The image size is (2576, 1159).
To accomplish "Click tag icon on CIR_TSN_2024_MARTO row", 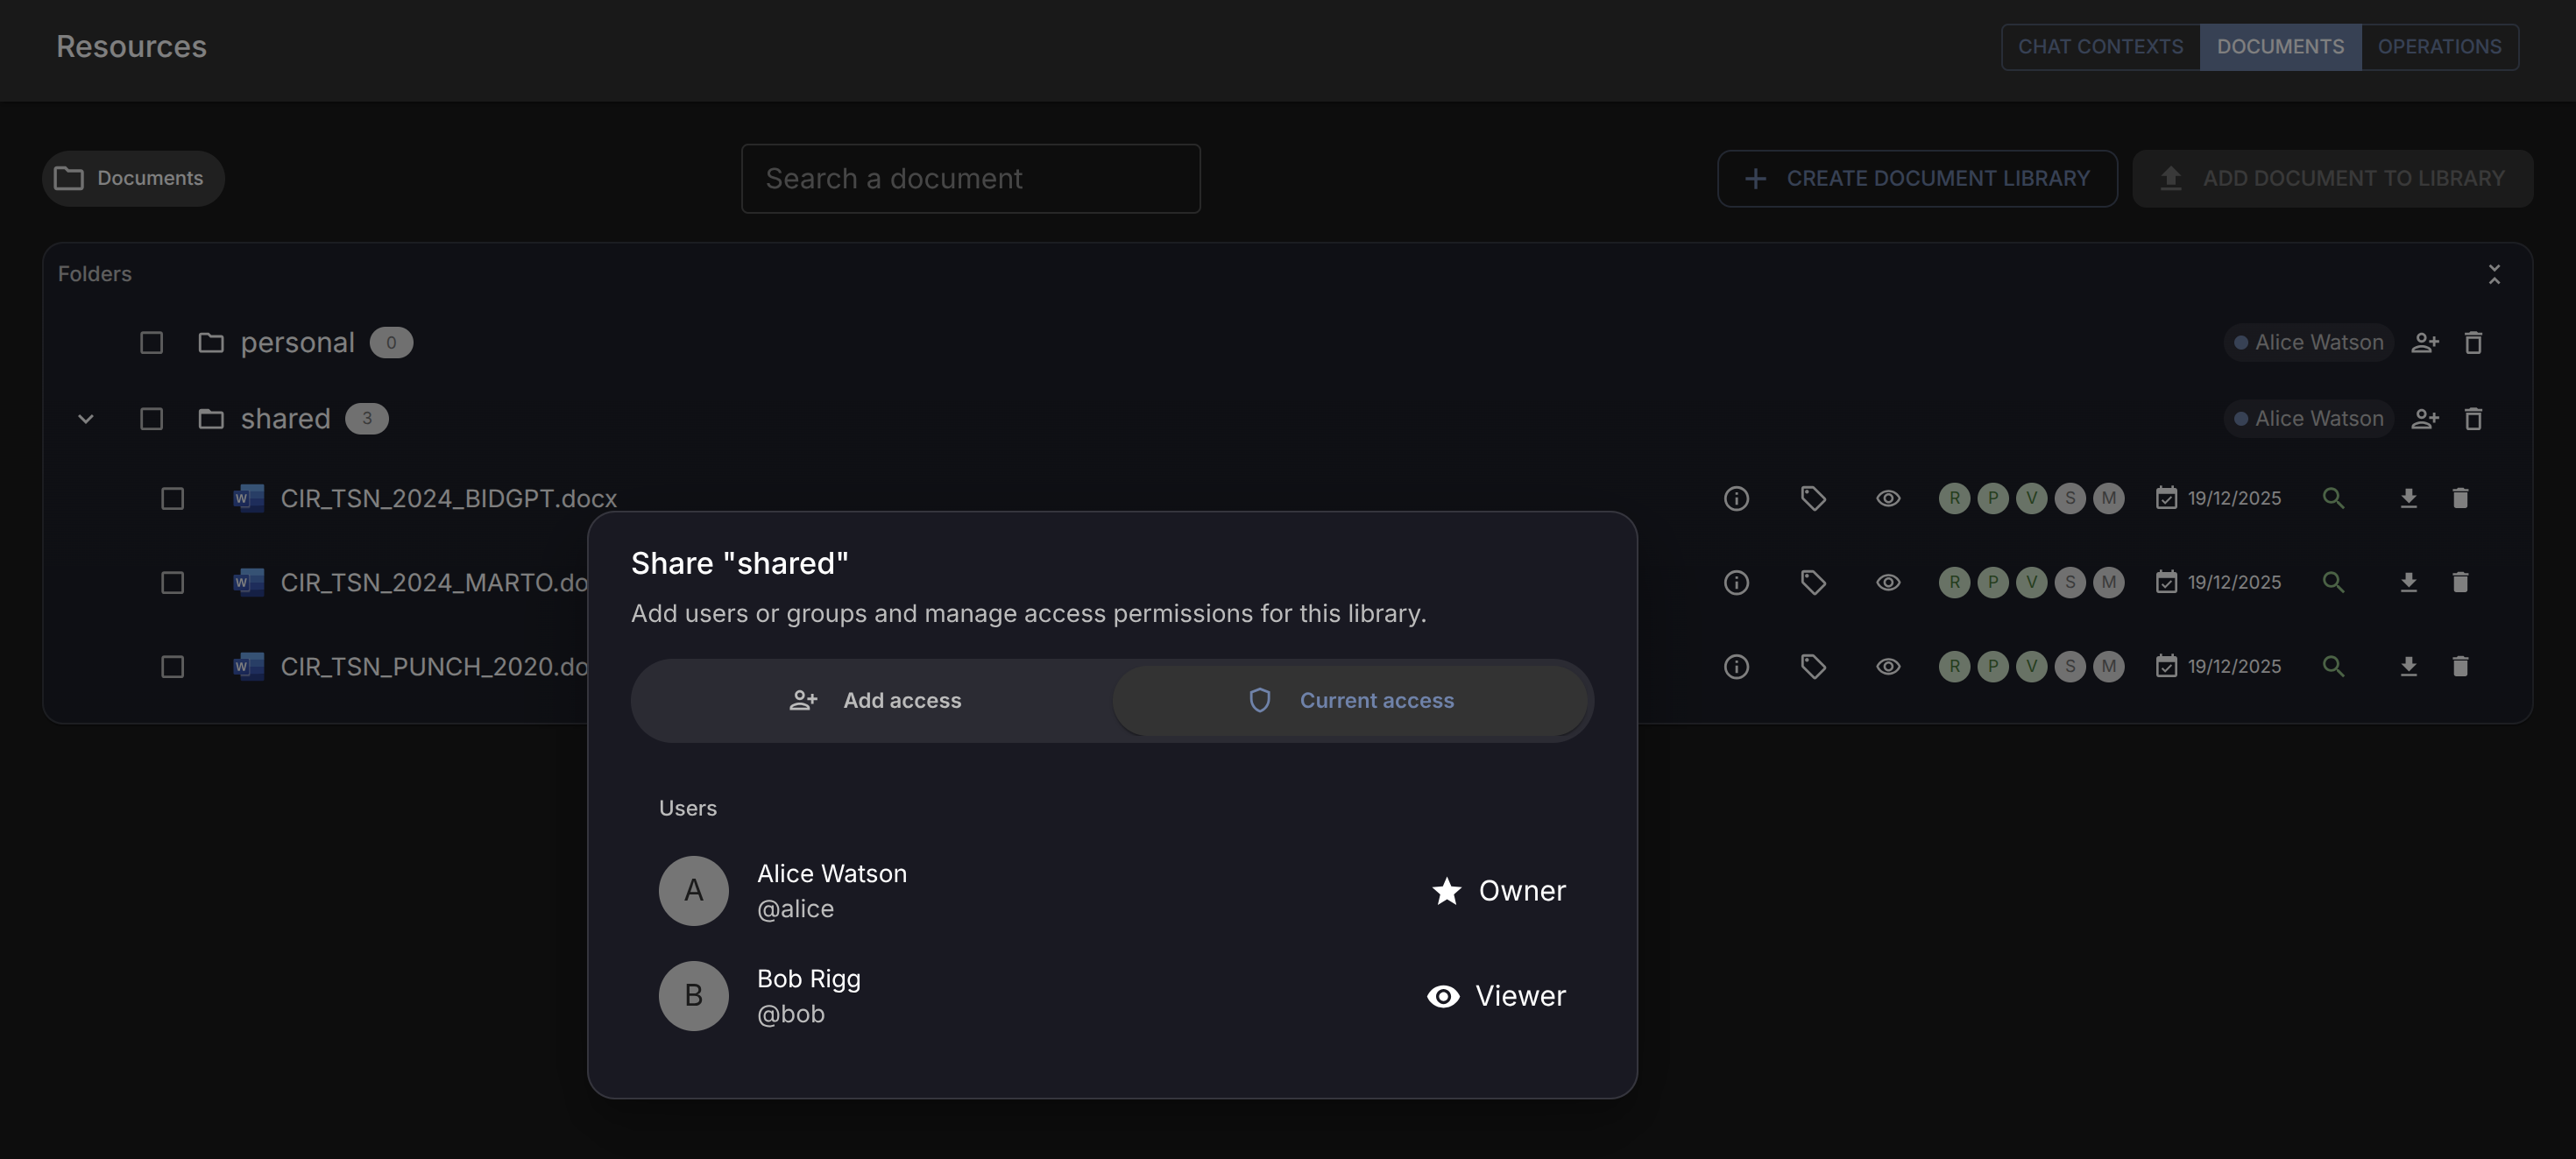I will (1813, 582).
